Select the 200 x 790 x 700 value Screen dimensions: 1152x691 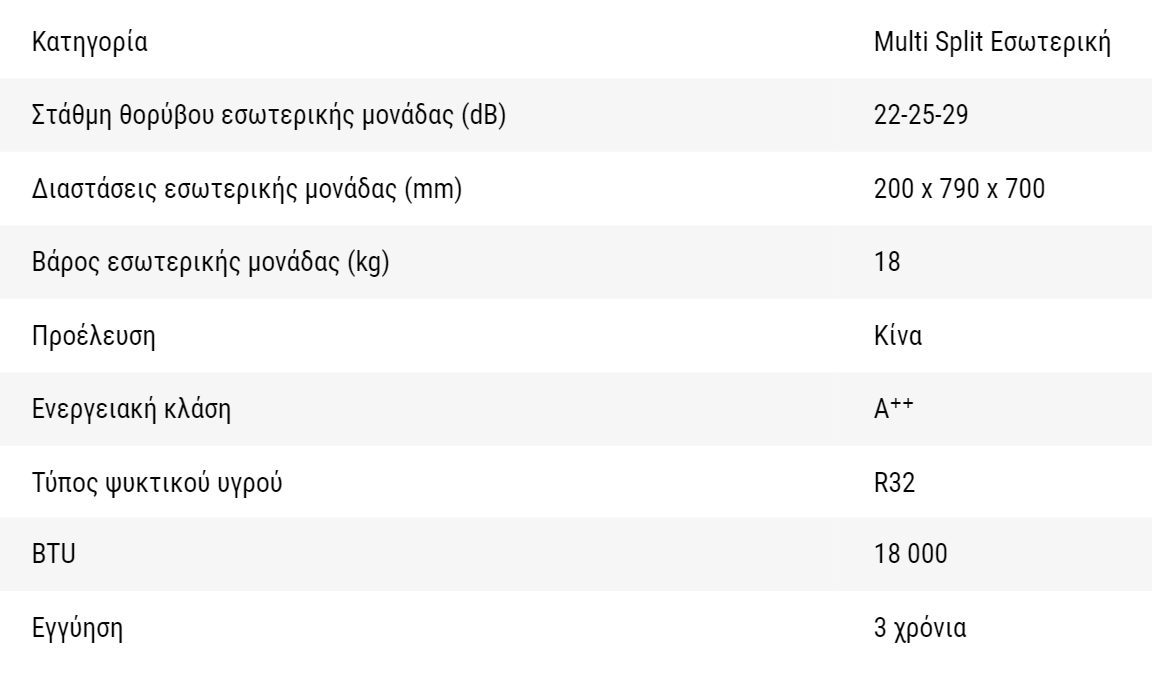[x=960, y=189]
